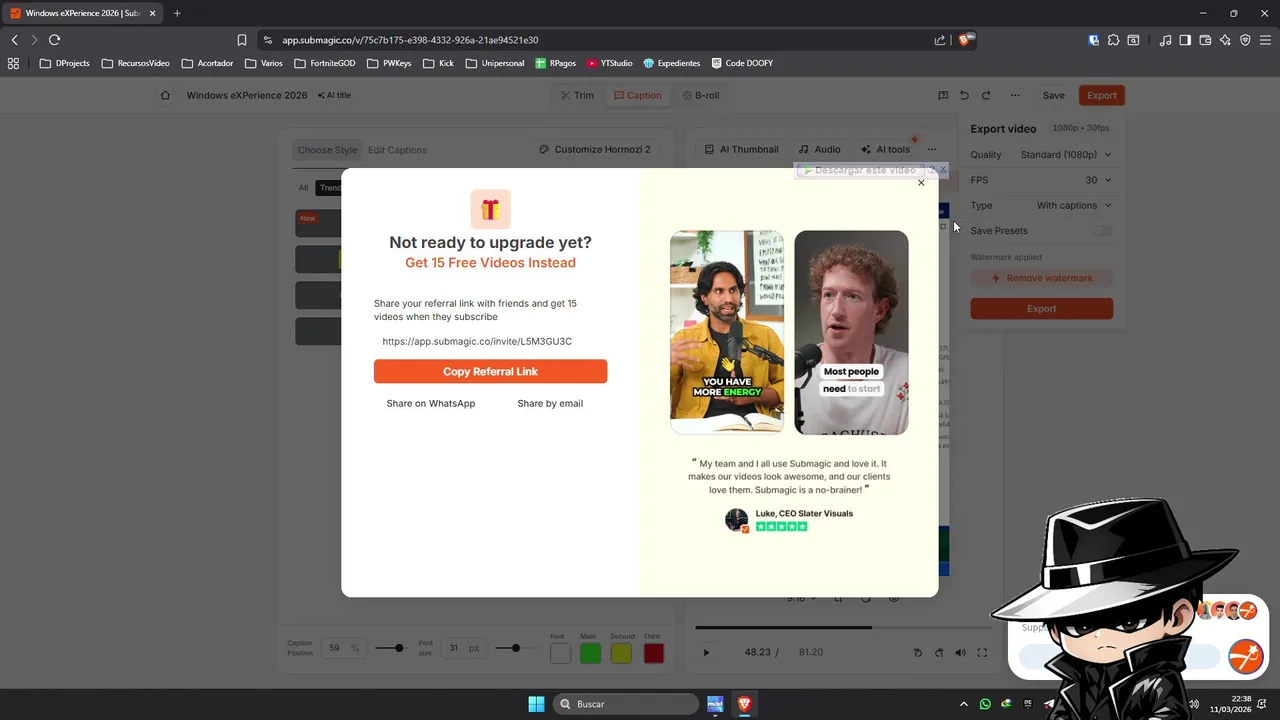Click Export in the Export video panel
The height and width of the screenshot is (720, 1280).
tap(1041, 308)
